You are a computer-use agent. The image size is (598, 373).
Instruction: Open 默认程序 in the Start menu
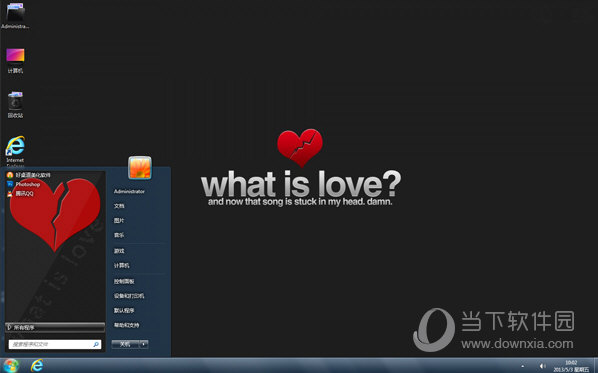(x=124, y=310)
